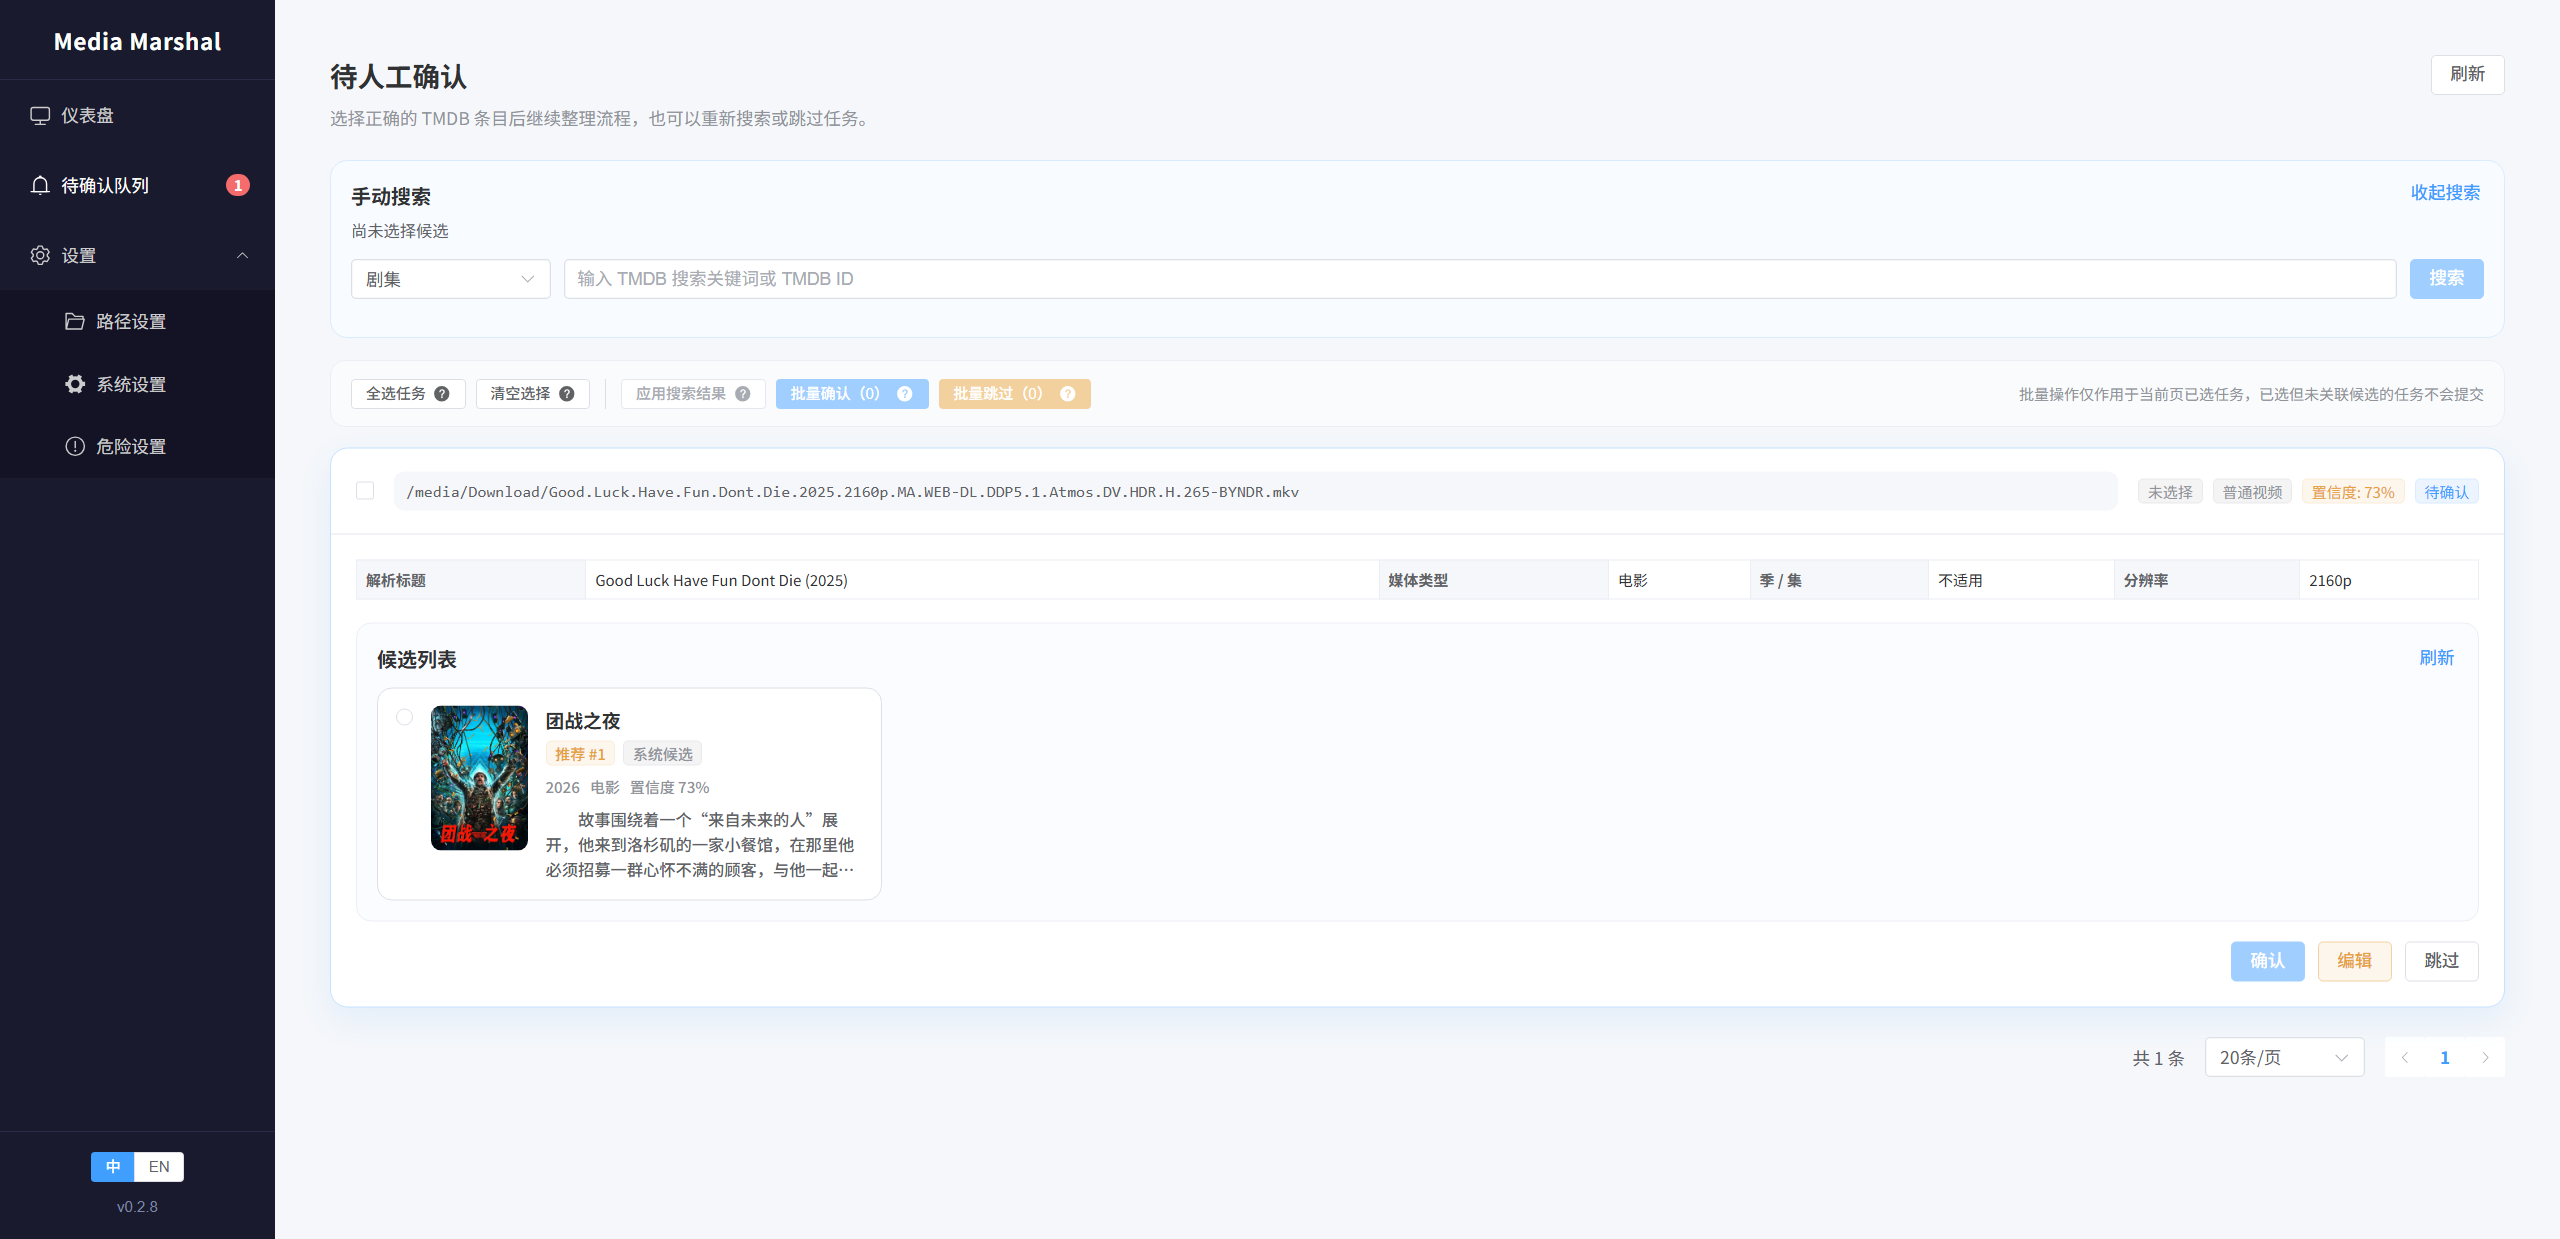This screenshot has height=1239, width=2560.
Task: Click the help icon next to 应用搜索结果
Action: coord(743,394)
